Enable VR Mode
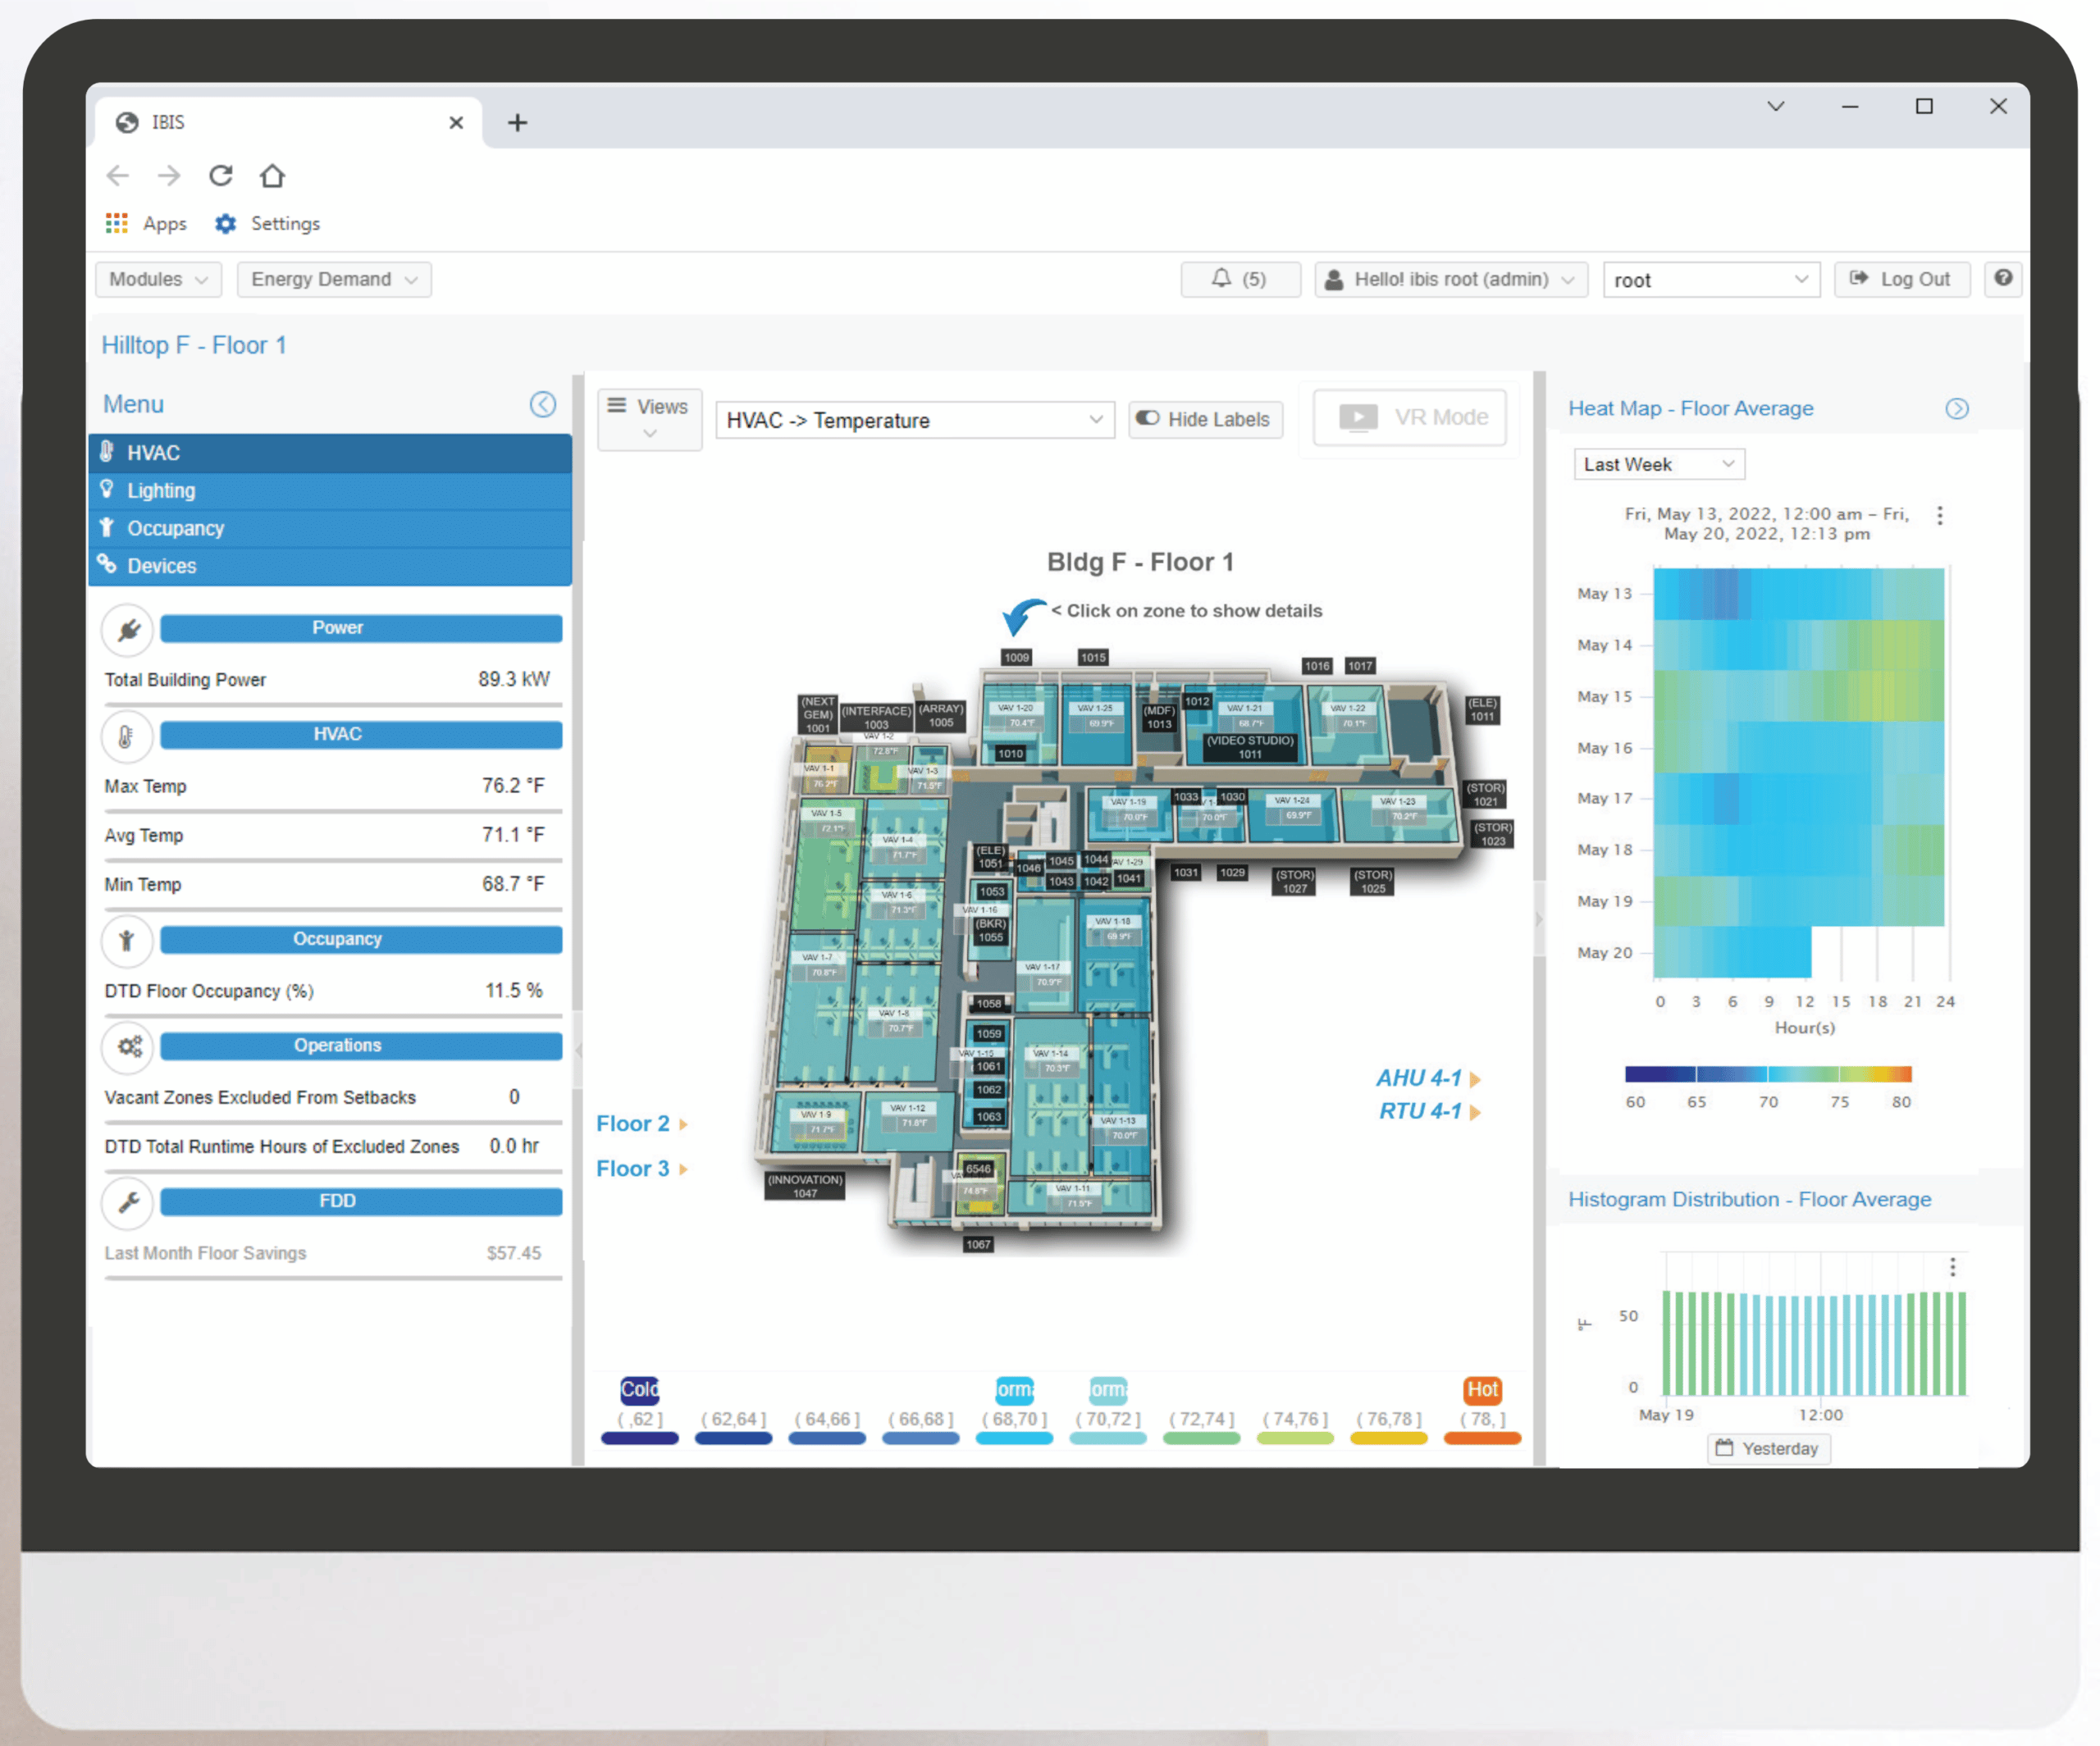2100x1746 pixels. 1410,417
